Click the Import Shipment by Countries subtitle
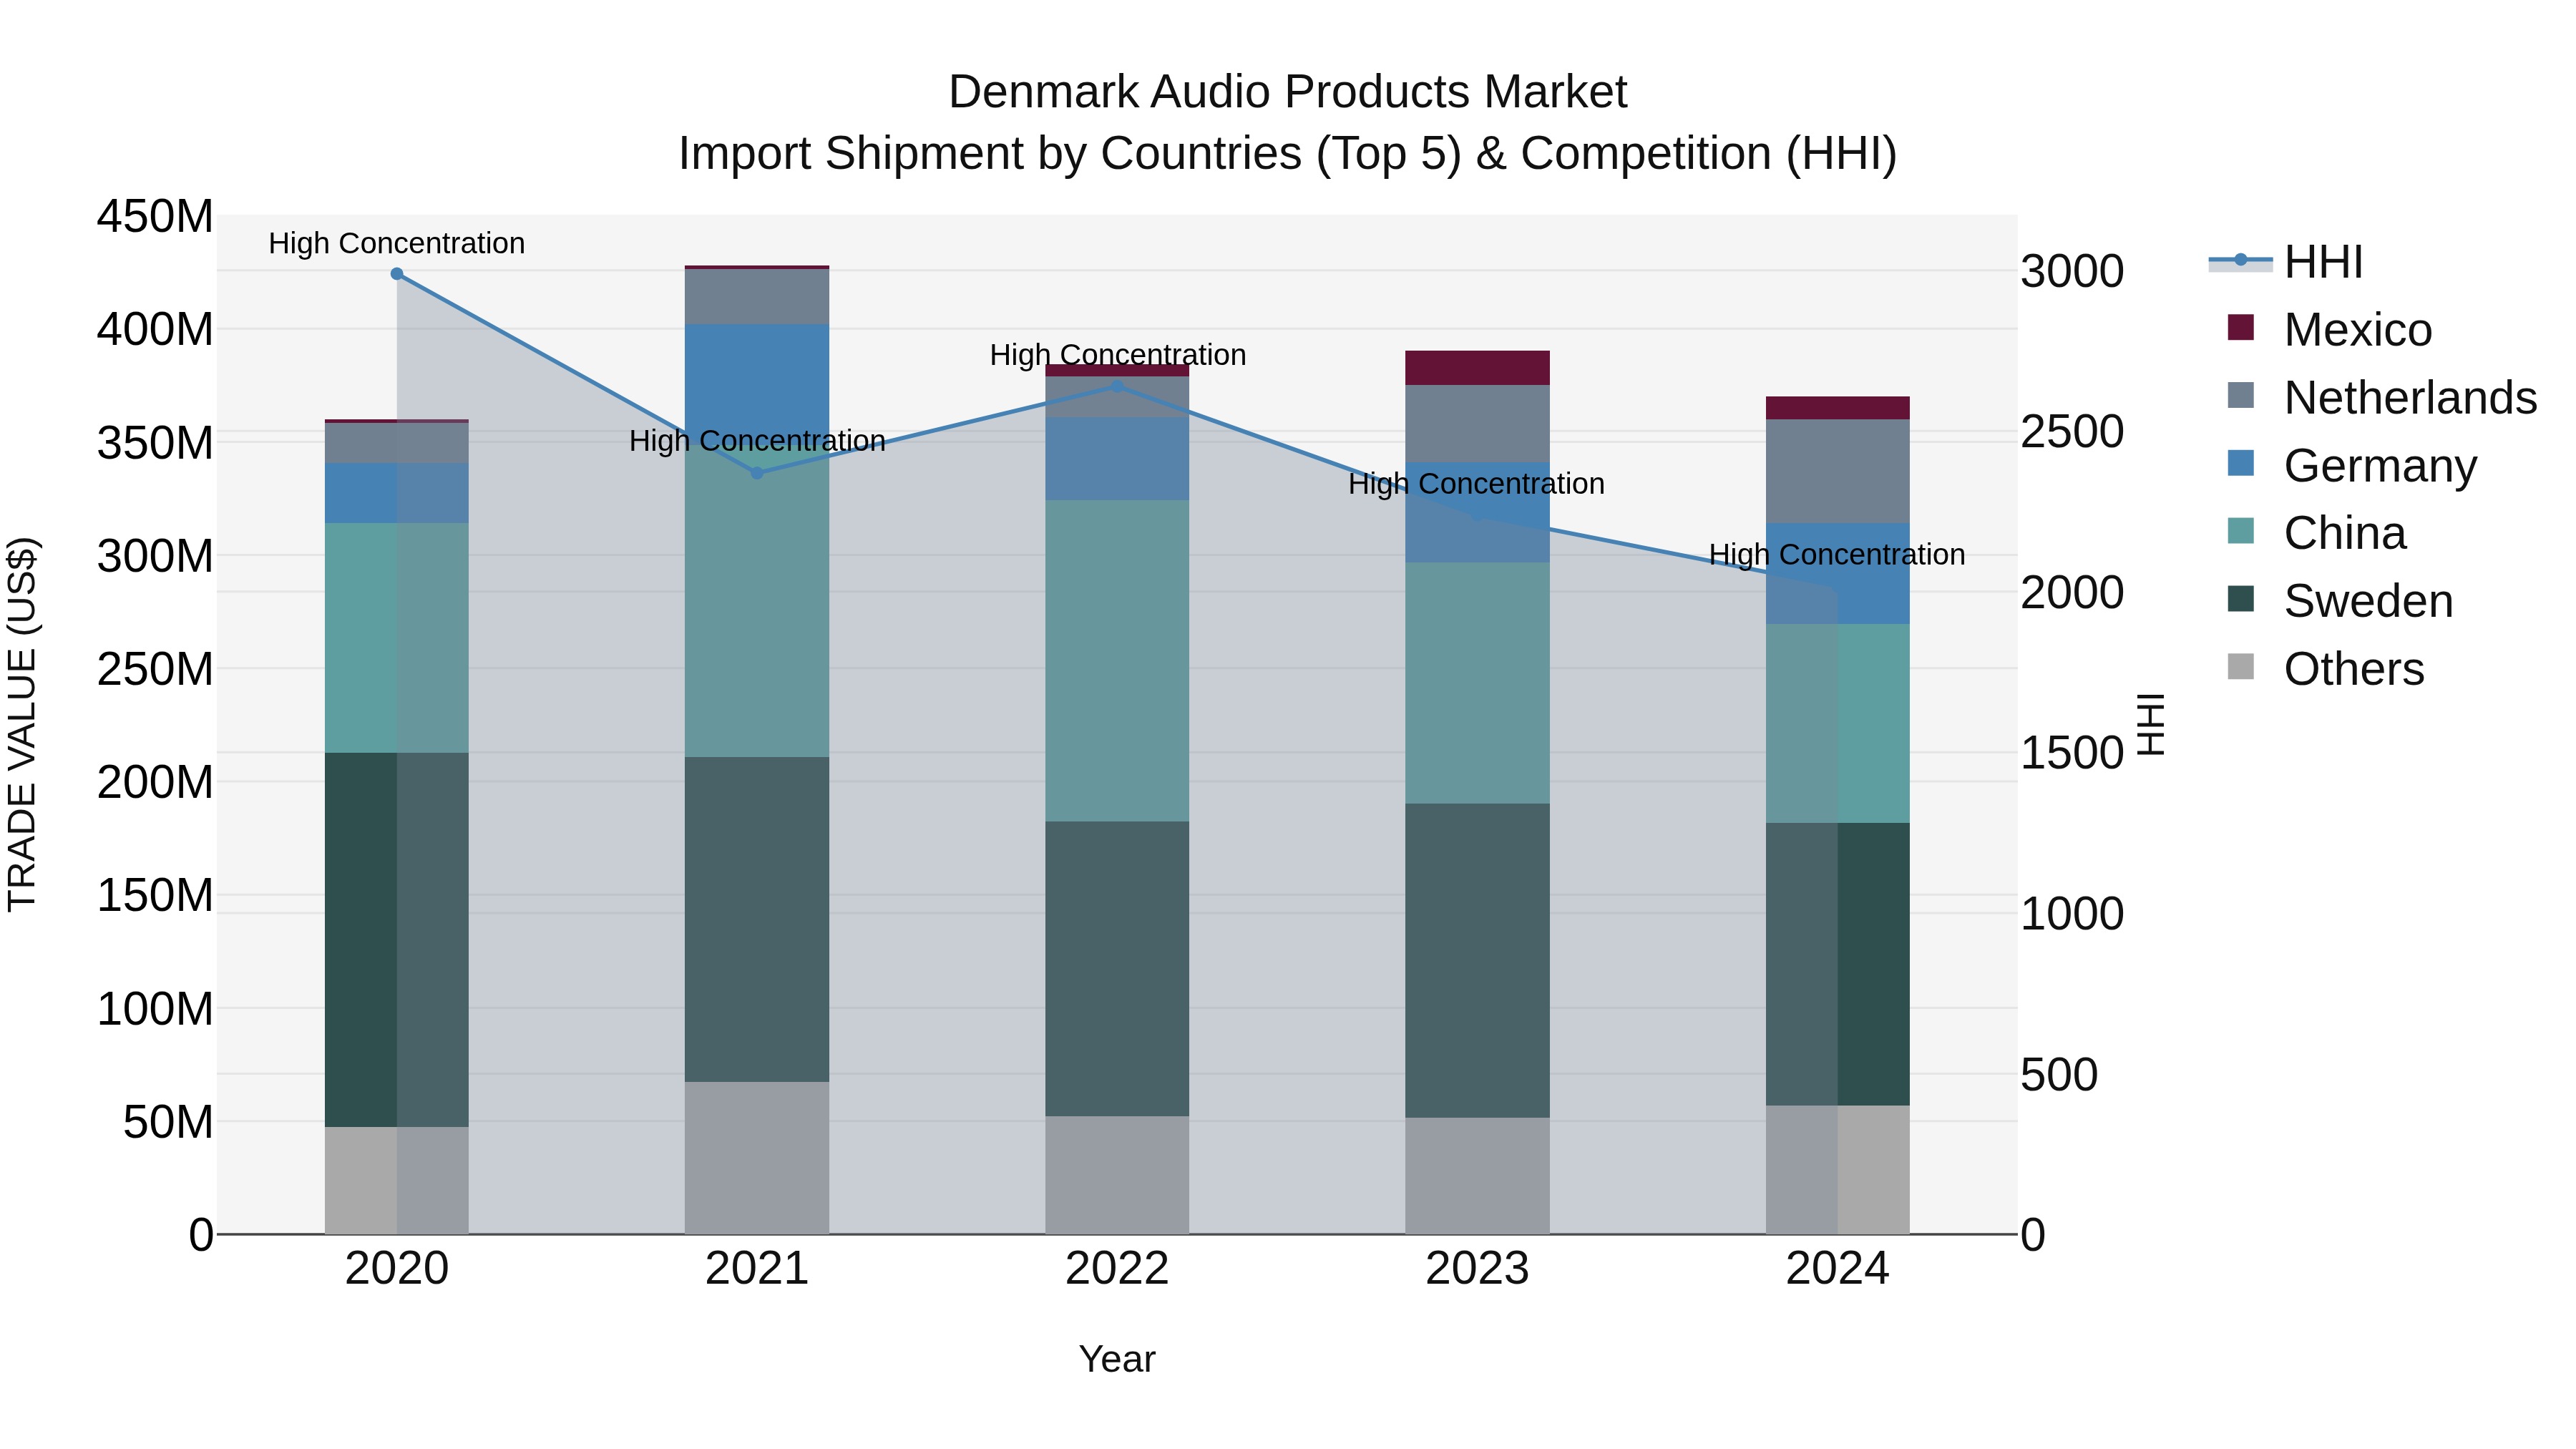The width and height of the screenshot is (2576, 1449). coord(1288,154)
